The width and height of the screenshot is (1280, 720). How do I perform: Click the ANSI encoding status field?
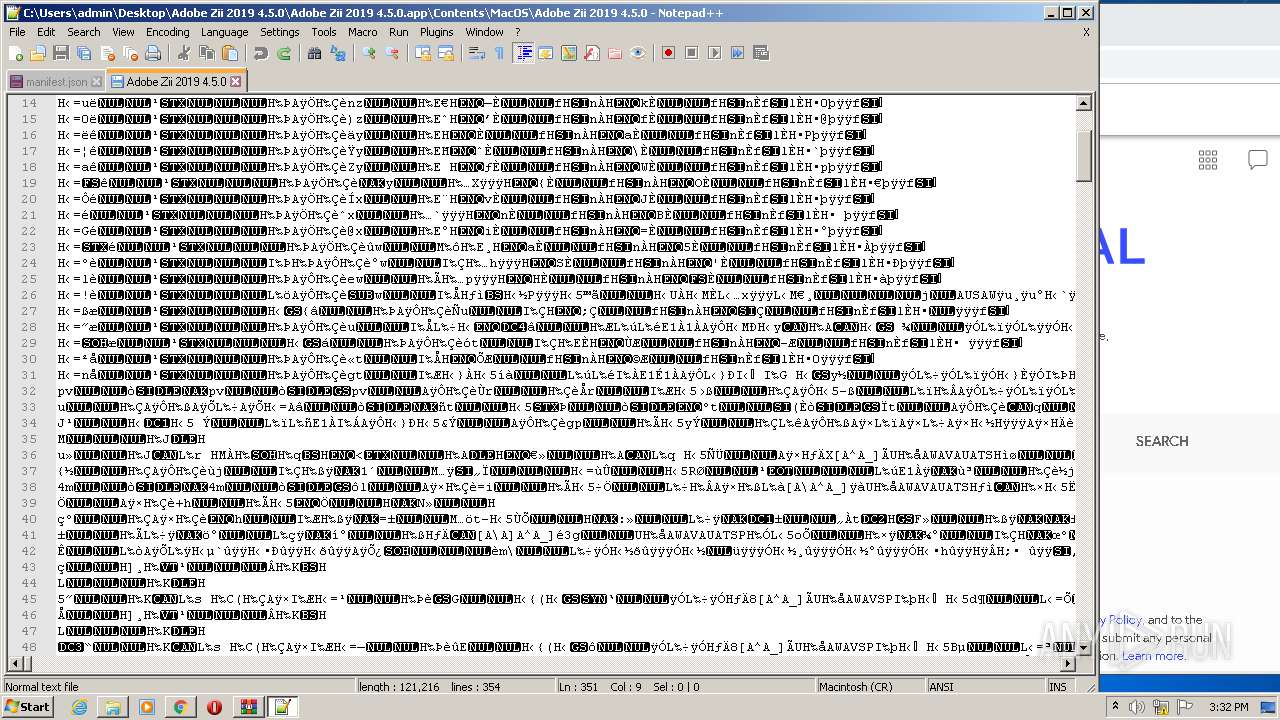985,687
